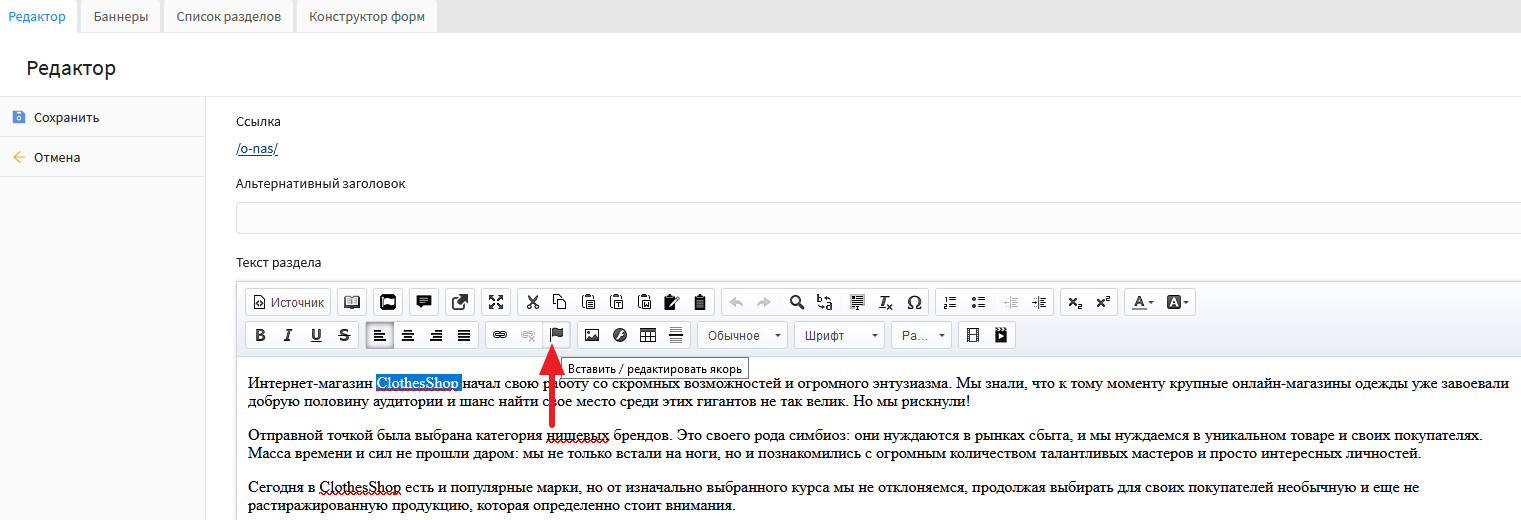Toggle underline formatting
The height and width of the screenshot is (520, 1521).
tap(316, 335)
